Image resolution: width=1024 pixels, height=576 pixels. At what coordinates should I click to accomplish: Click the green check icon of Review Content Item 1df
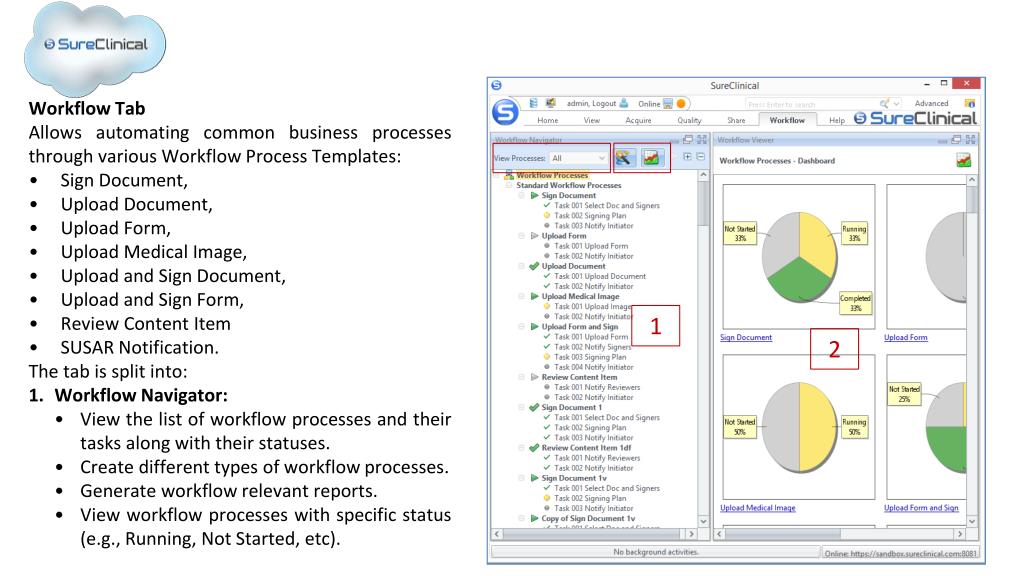[x=534, y=447]
